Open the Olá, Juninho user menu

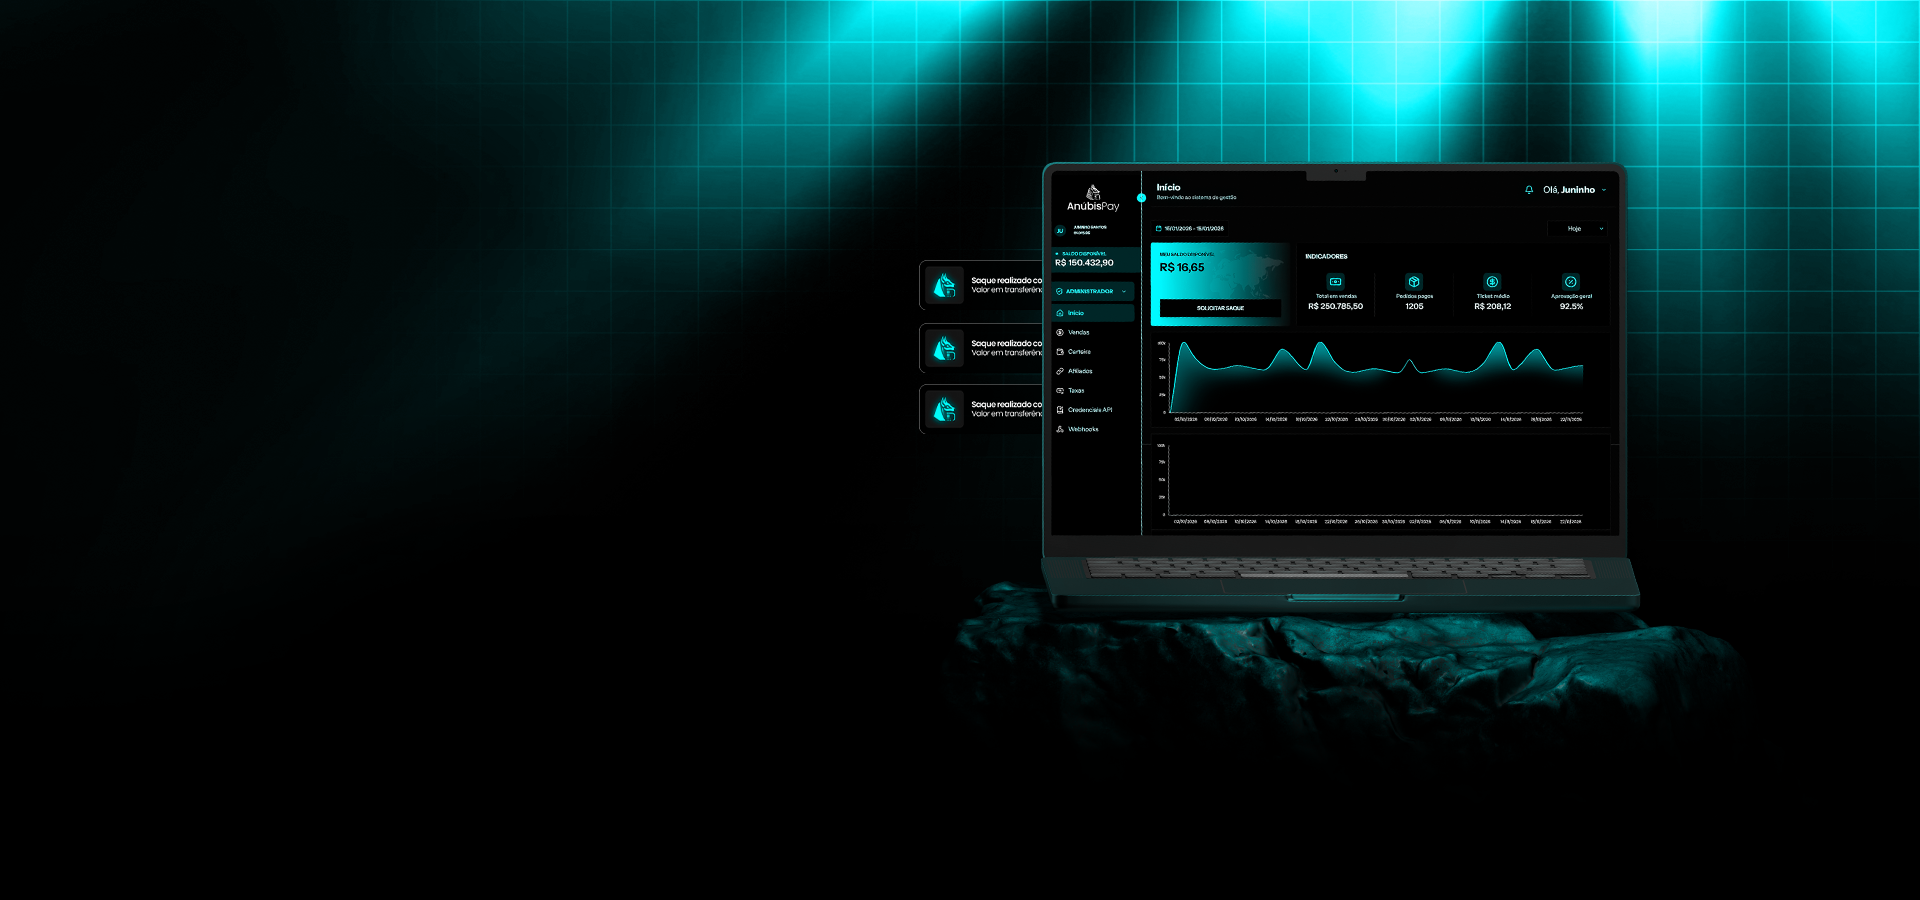(x=1574, y=190)
